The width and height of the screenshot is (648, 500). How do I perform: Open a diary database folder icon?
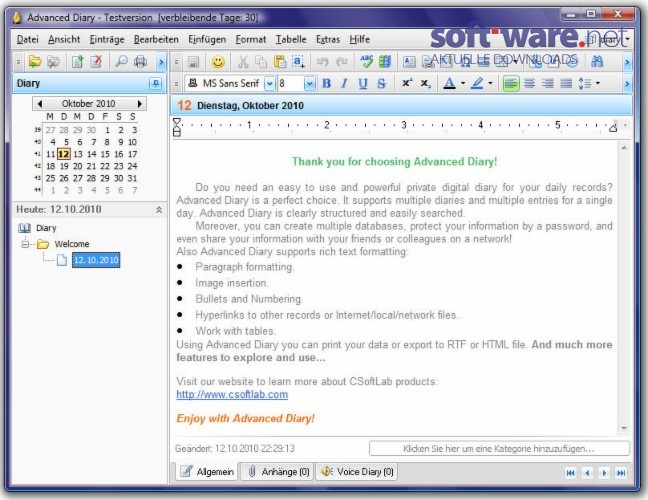(x=35, y=62)
